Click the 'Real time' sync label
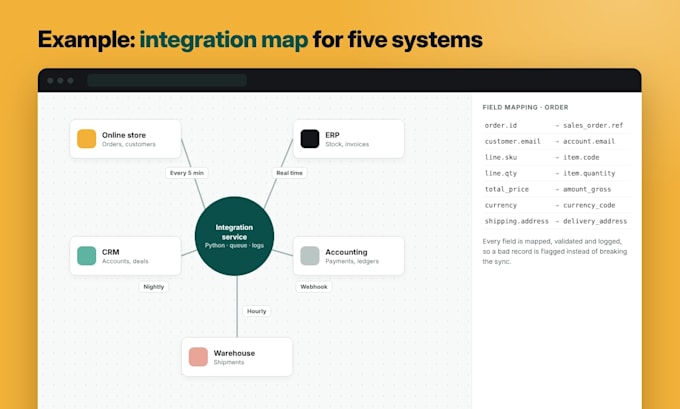The width and height of the screenshot is (680, 409). tap(289, 173)
